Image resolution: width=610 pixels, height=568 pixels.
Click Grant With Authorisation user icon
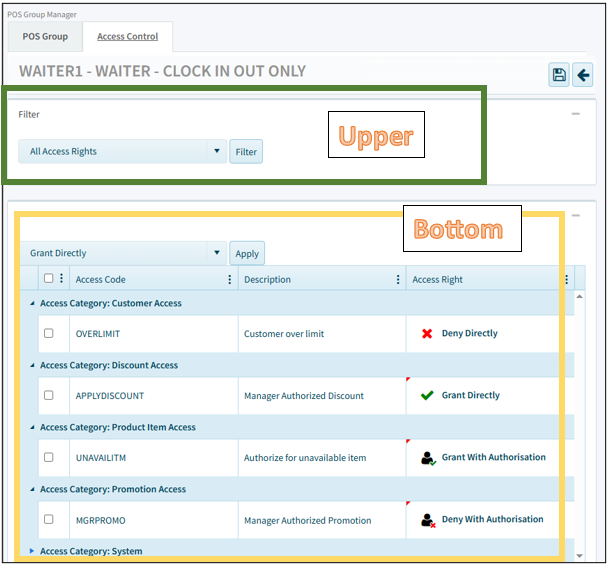click(x=428, y=458)
